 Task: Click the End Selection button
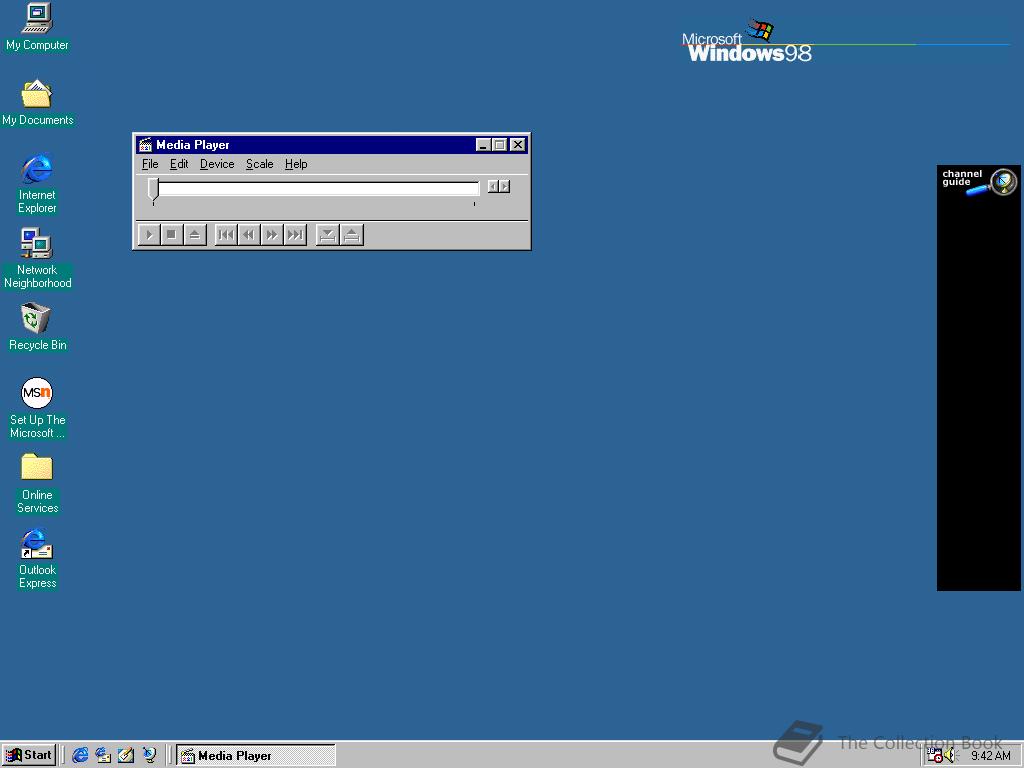[351, 234]
